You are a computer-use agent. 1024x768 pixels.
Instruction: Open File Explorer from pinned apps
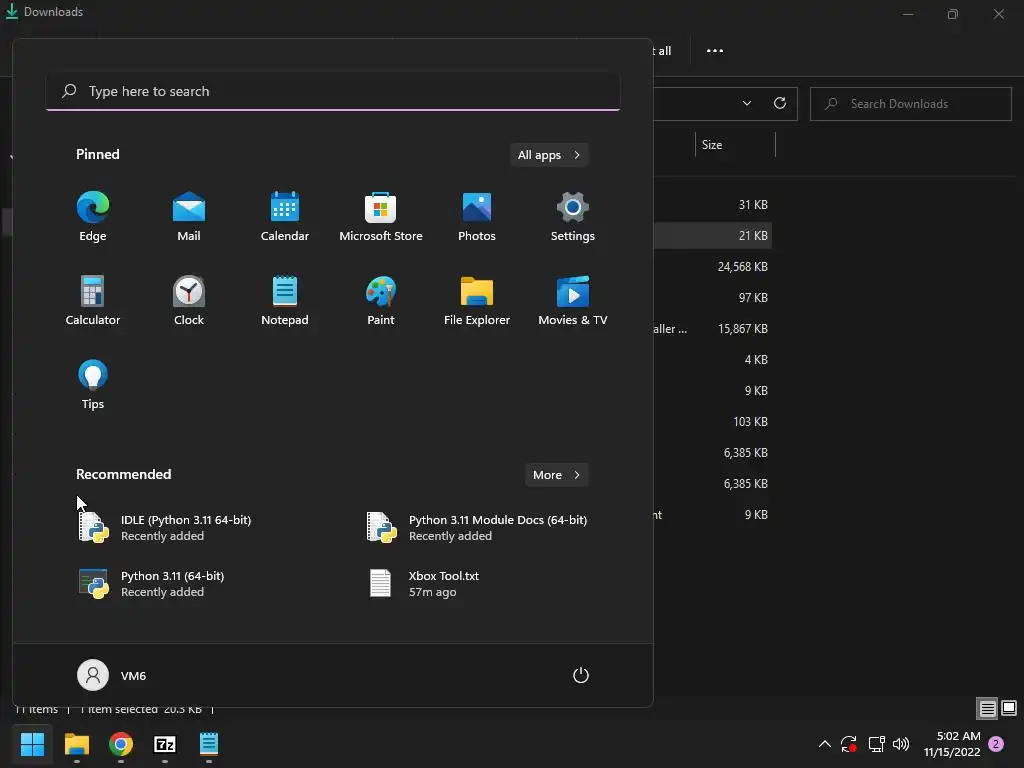coord(477,300)
